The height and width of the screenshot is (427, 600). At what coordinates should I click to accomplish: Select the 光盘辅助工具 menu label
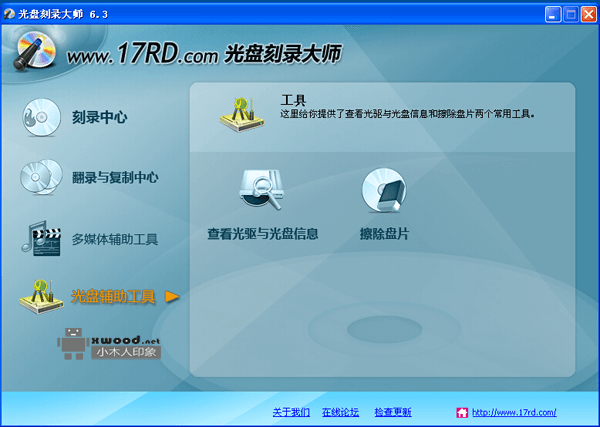click(x=113, y=297)
